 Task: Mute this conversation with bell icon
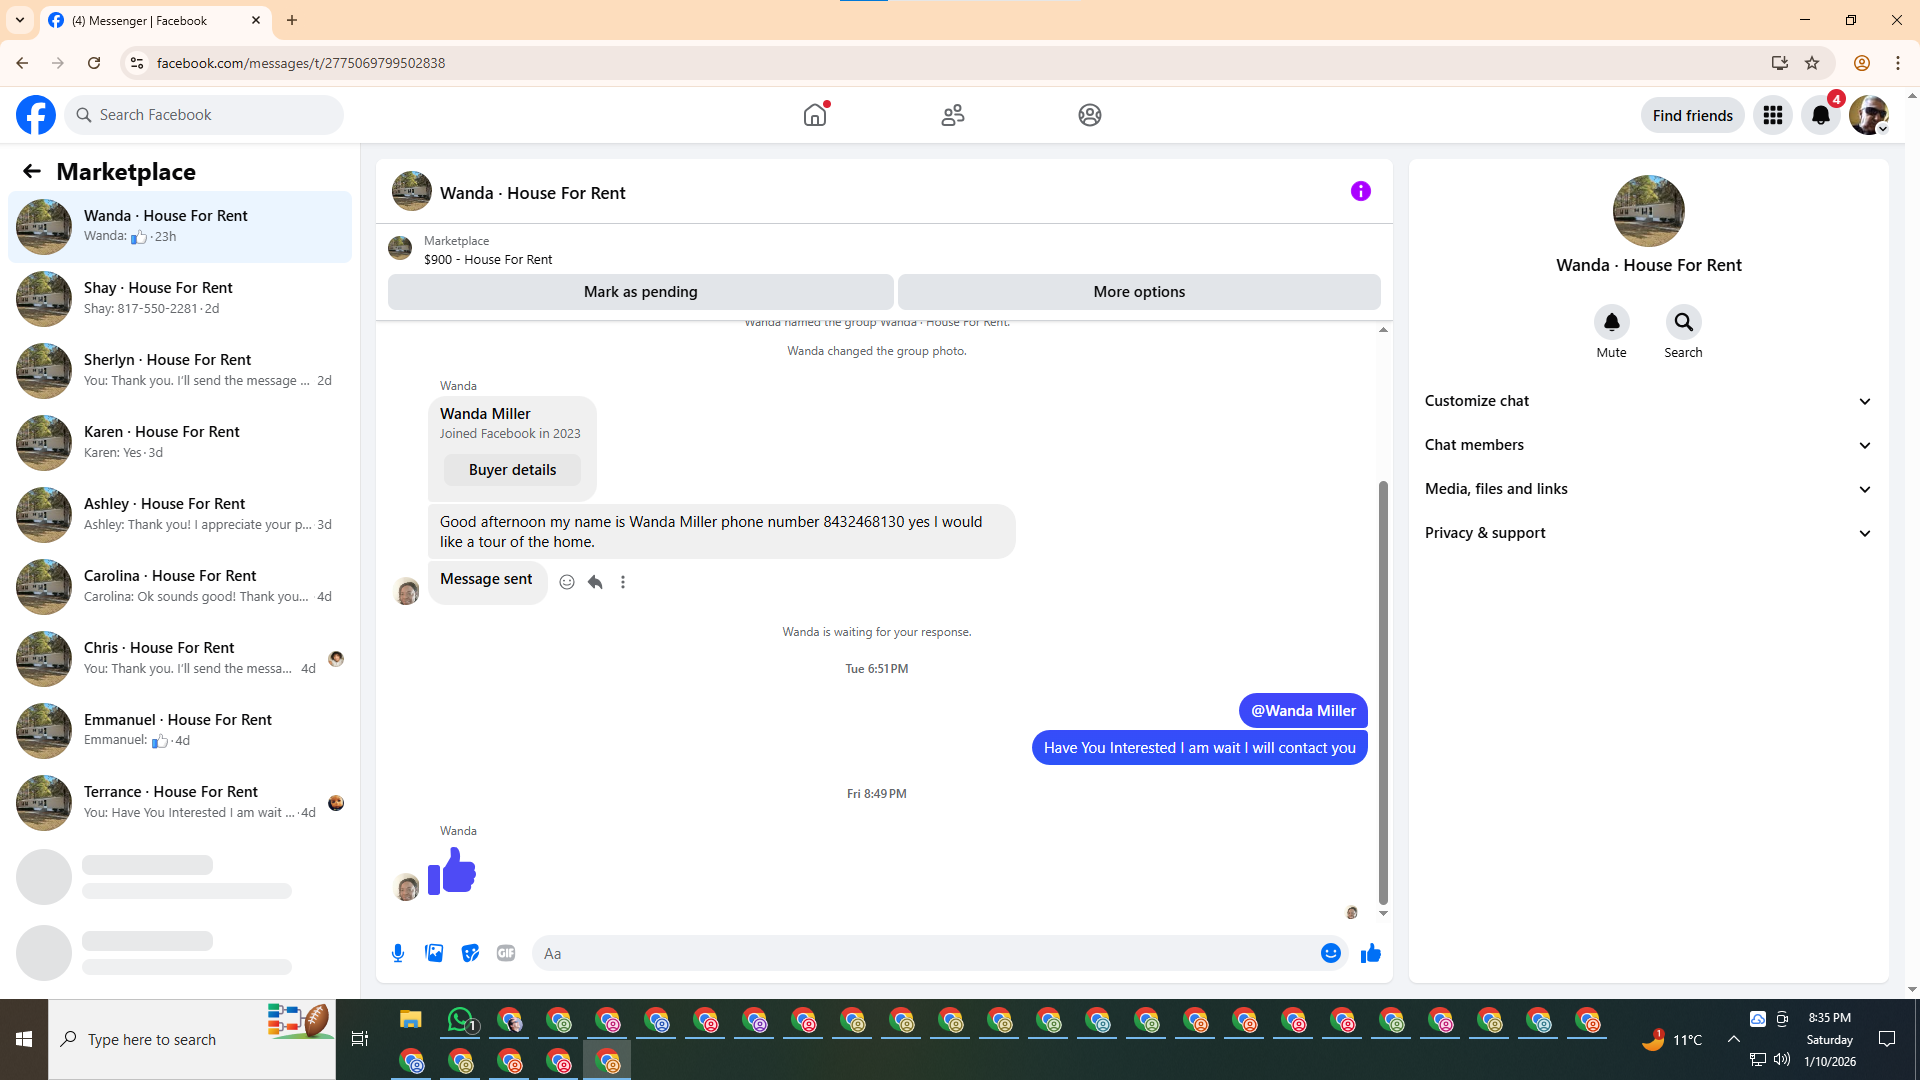[1611, 322]
